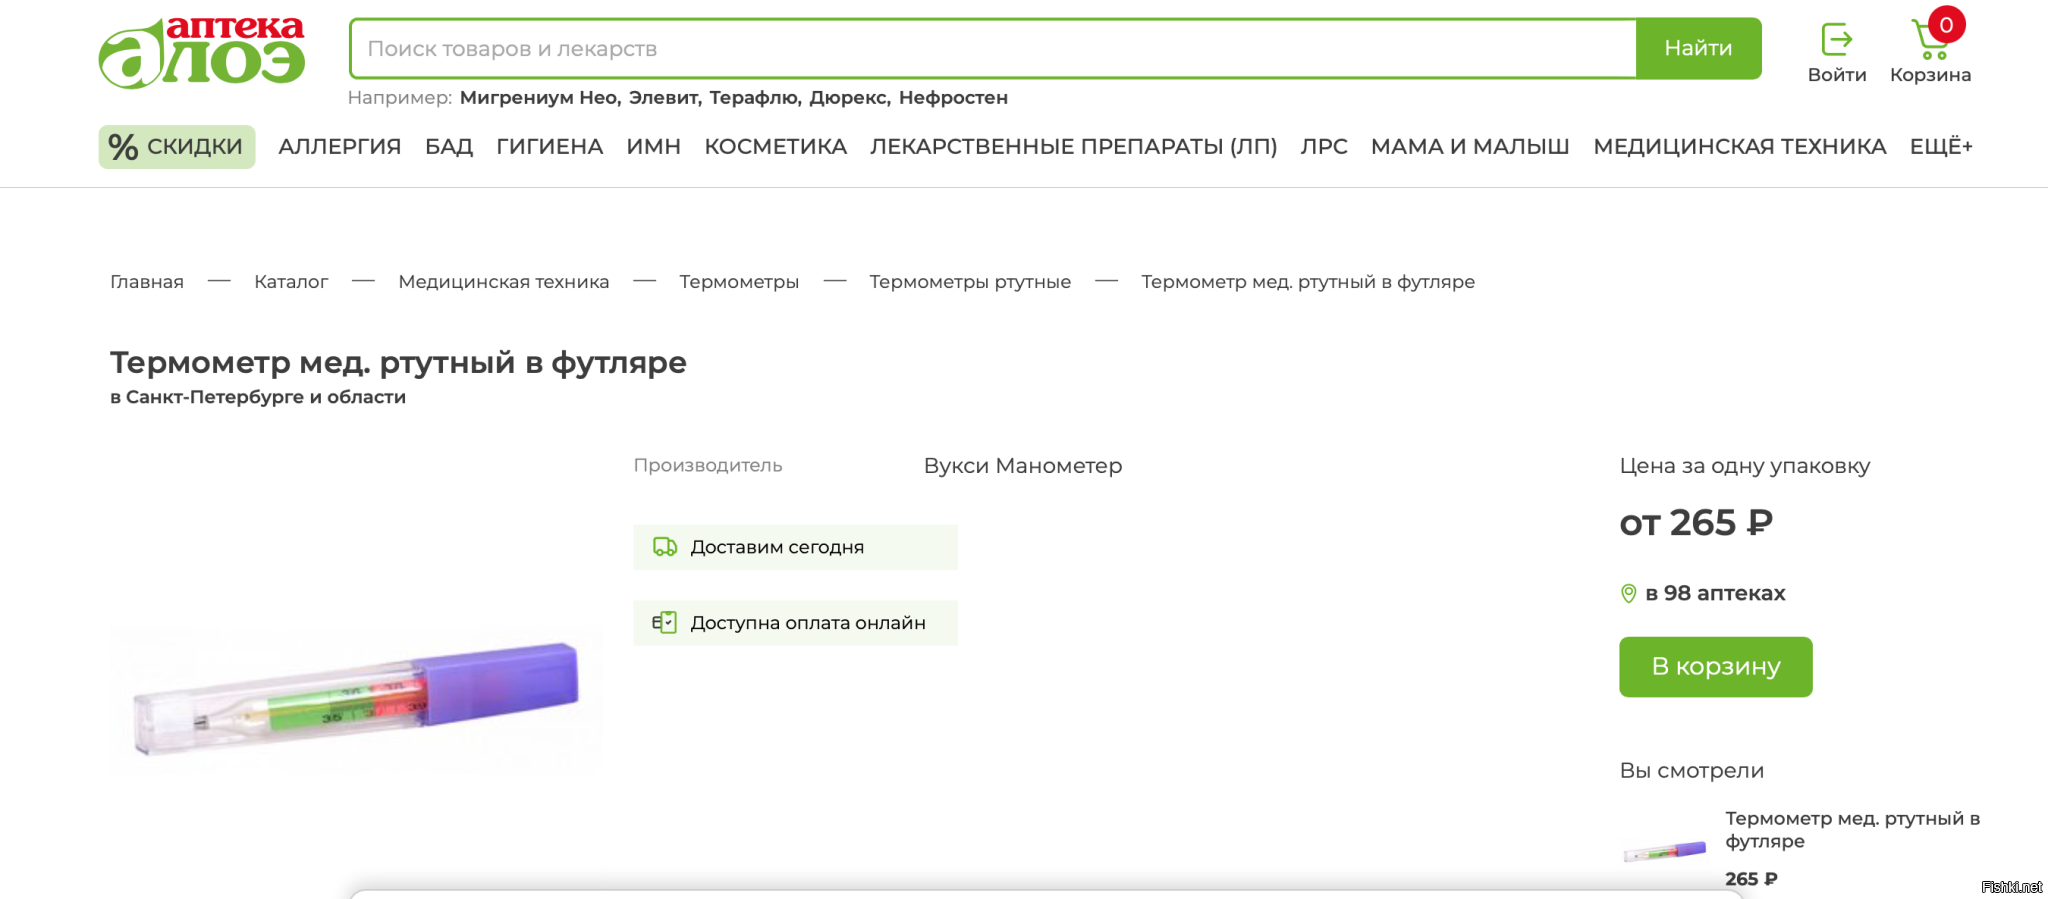The width and height of the screenshot is (2048, 899).
Task: Click the Терафлю search suggestion
Action: 754,98
